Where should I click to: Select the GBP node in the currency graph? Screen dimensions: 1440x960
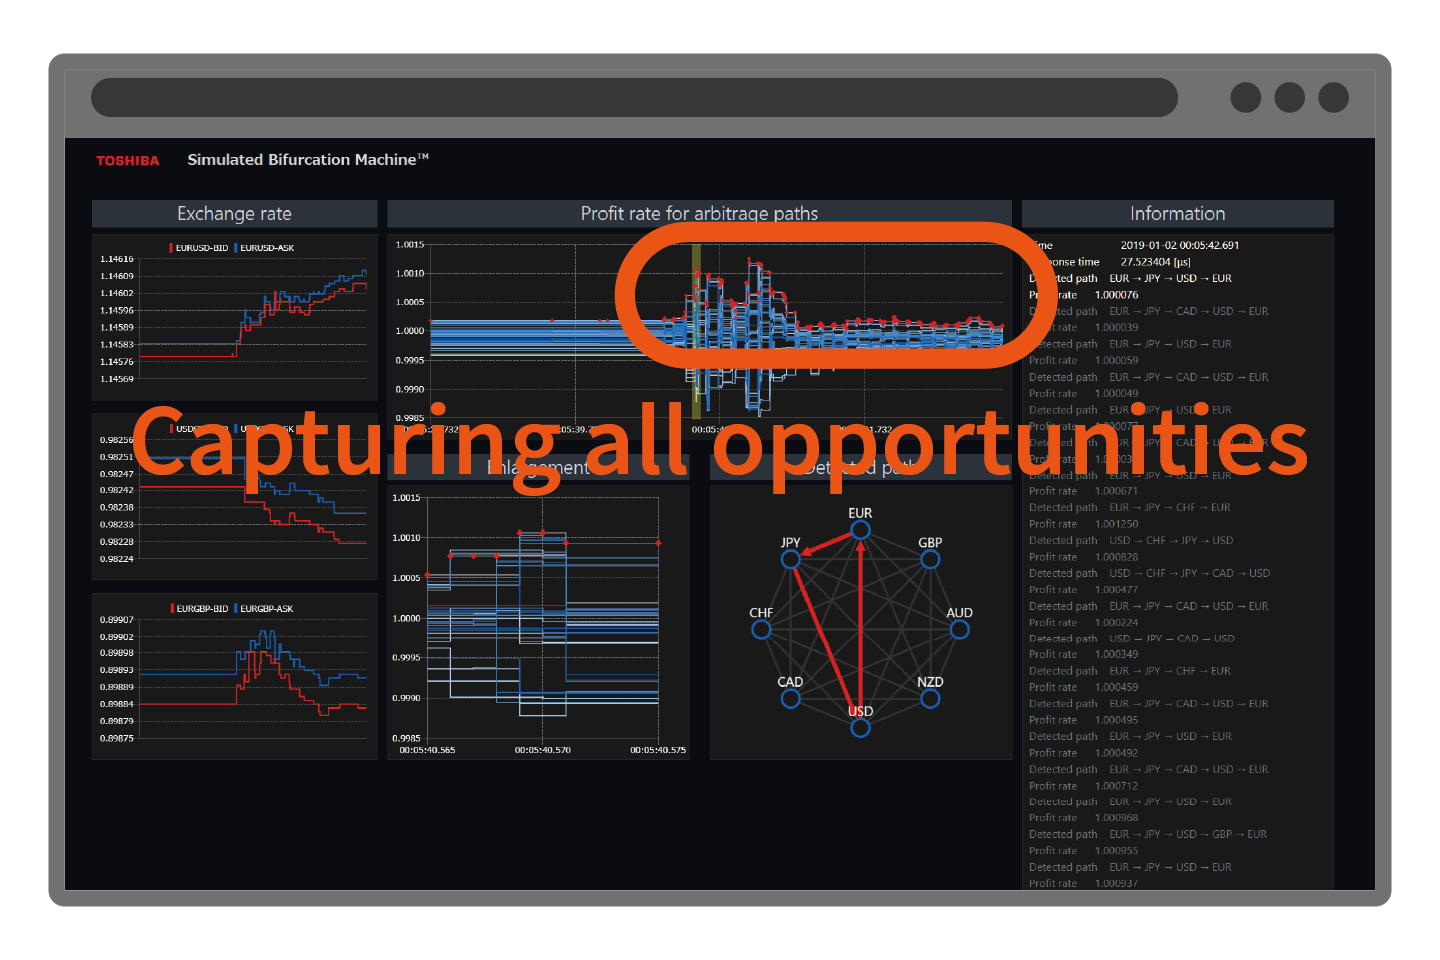(x=930, y=559)
